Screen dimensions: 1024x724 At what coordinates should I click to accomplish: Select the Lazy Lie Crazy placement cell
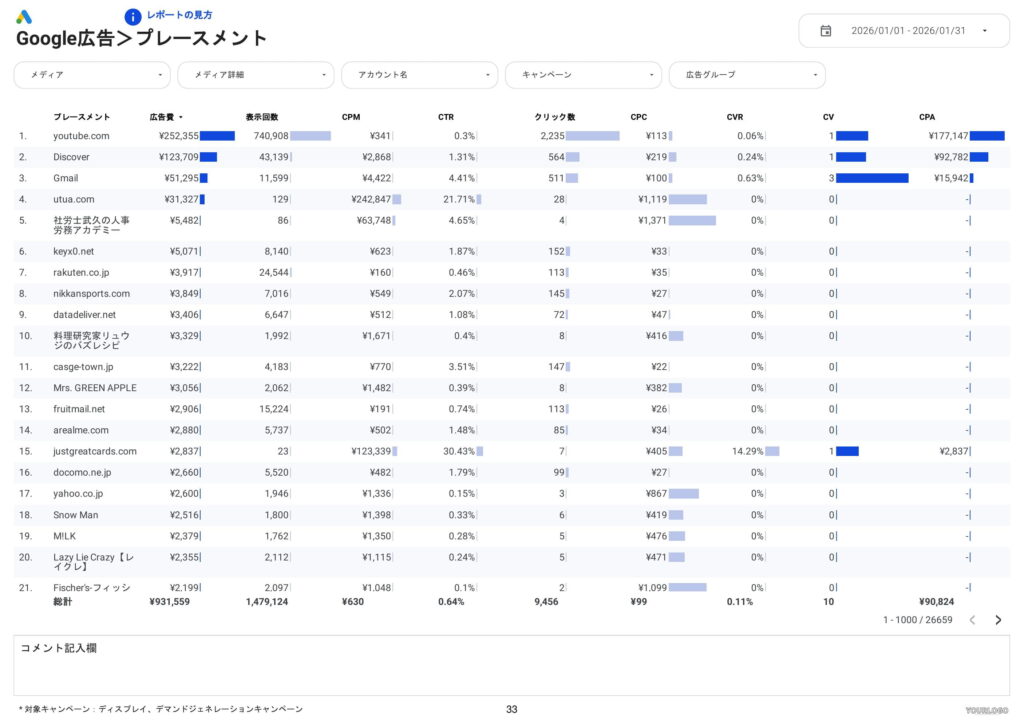[x=93, y=561]
